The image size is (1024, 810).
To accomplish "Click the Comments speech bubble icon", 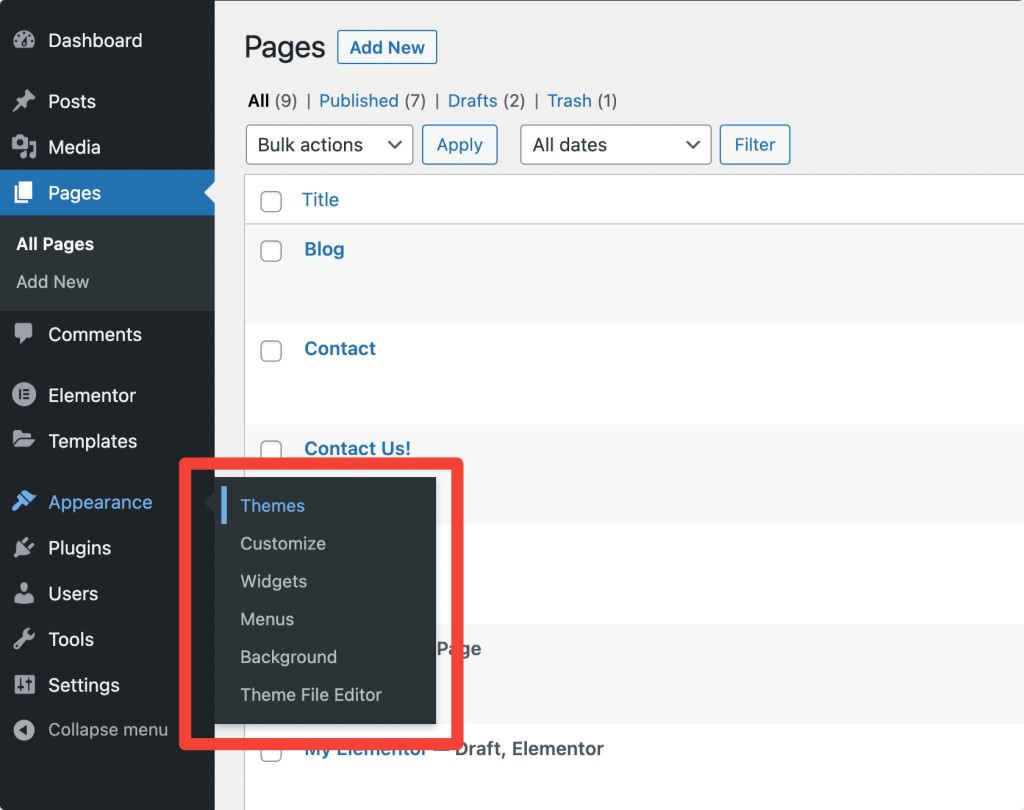I will 24,334.
